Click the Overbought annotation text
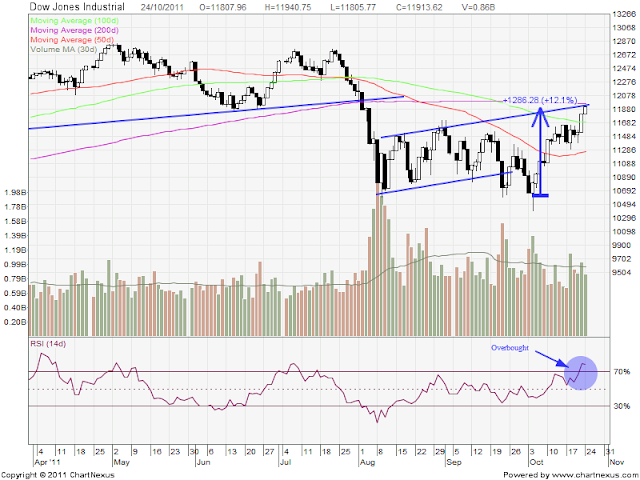 tap(509, 348)
